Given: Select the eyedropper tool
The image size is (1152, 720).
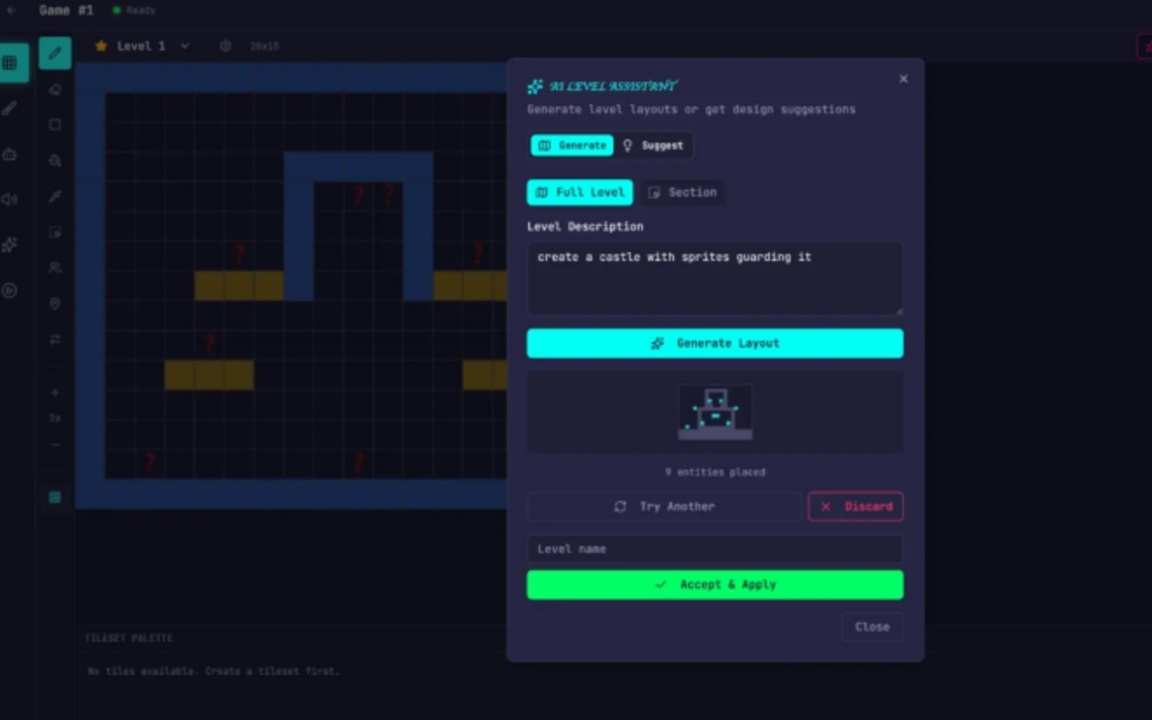Looking at the screenshot, I should [x=55, y=197].
